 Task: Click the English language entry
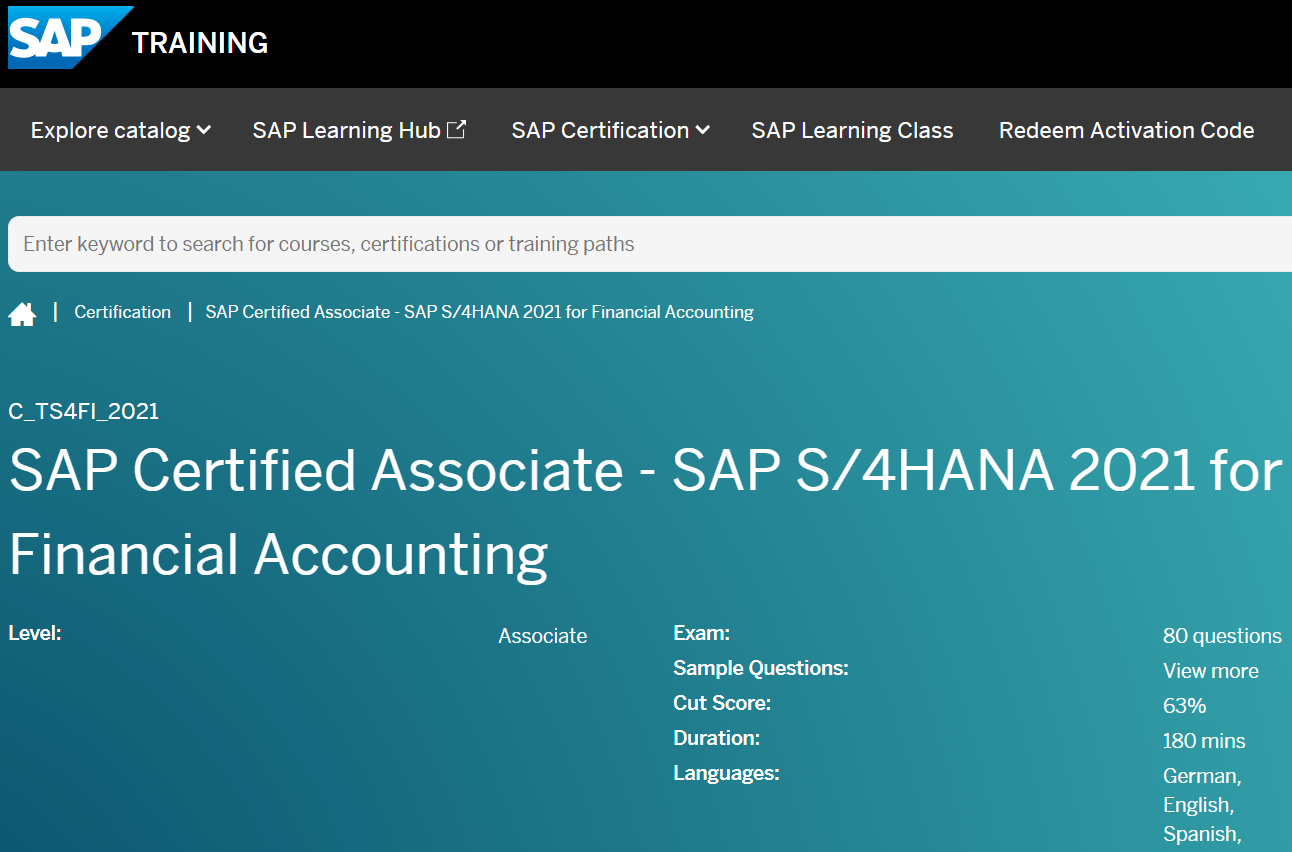pyautogui.click(x=1198, y=805)
